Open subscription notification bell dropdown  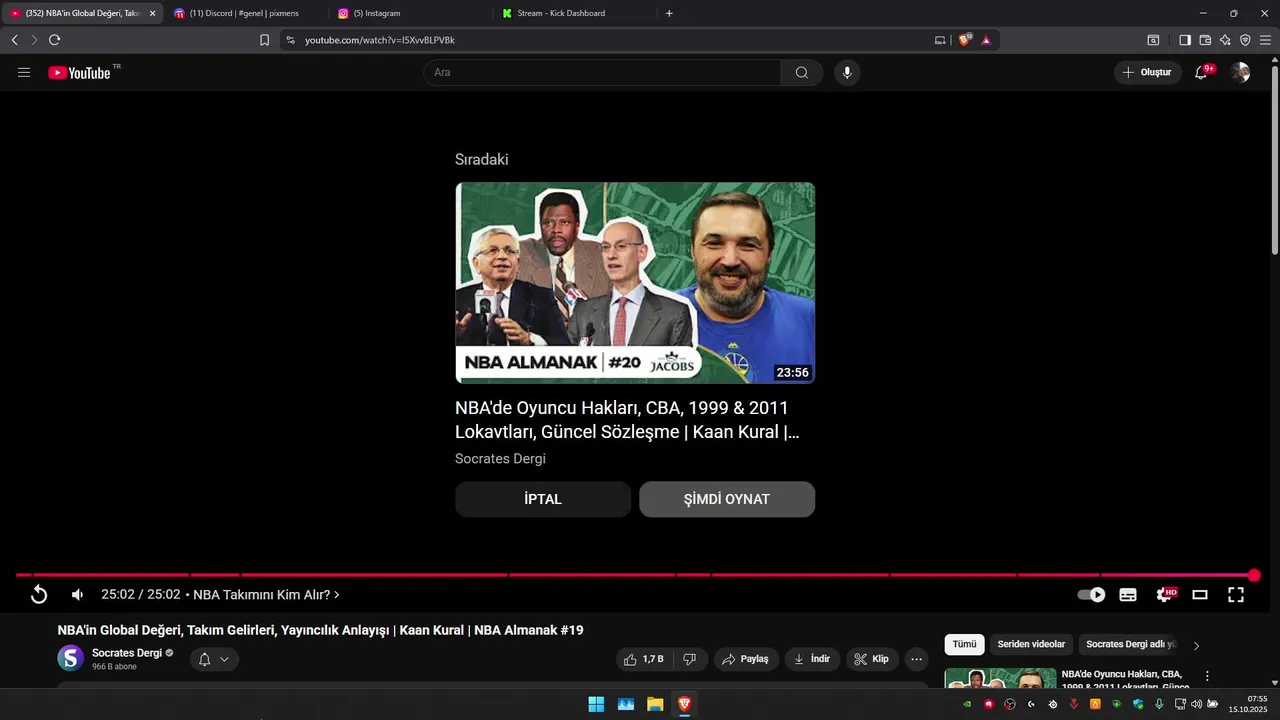214,659
